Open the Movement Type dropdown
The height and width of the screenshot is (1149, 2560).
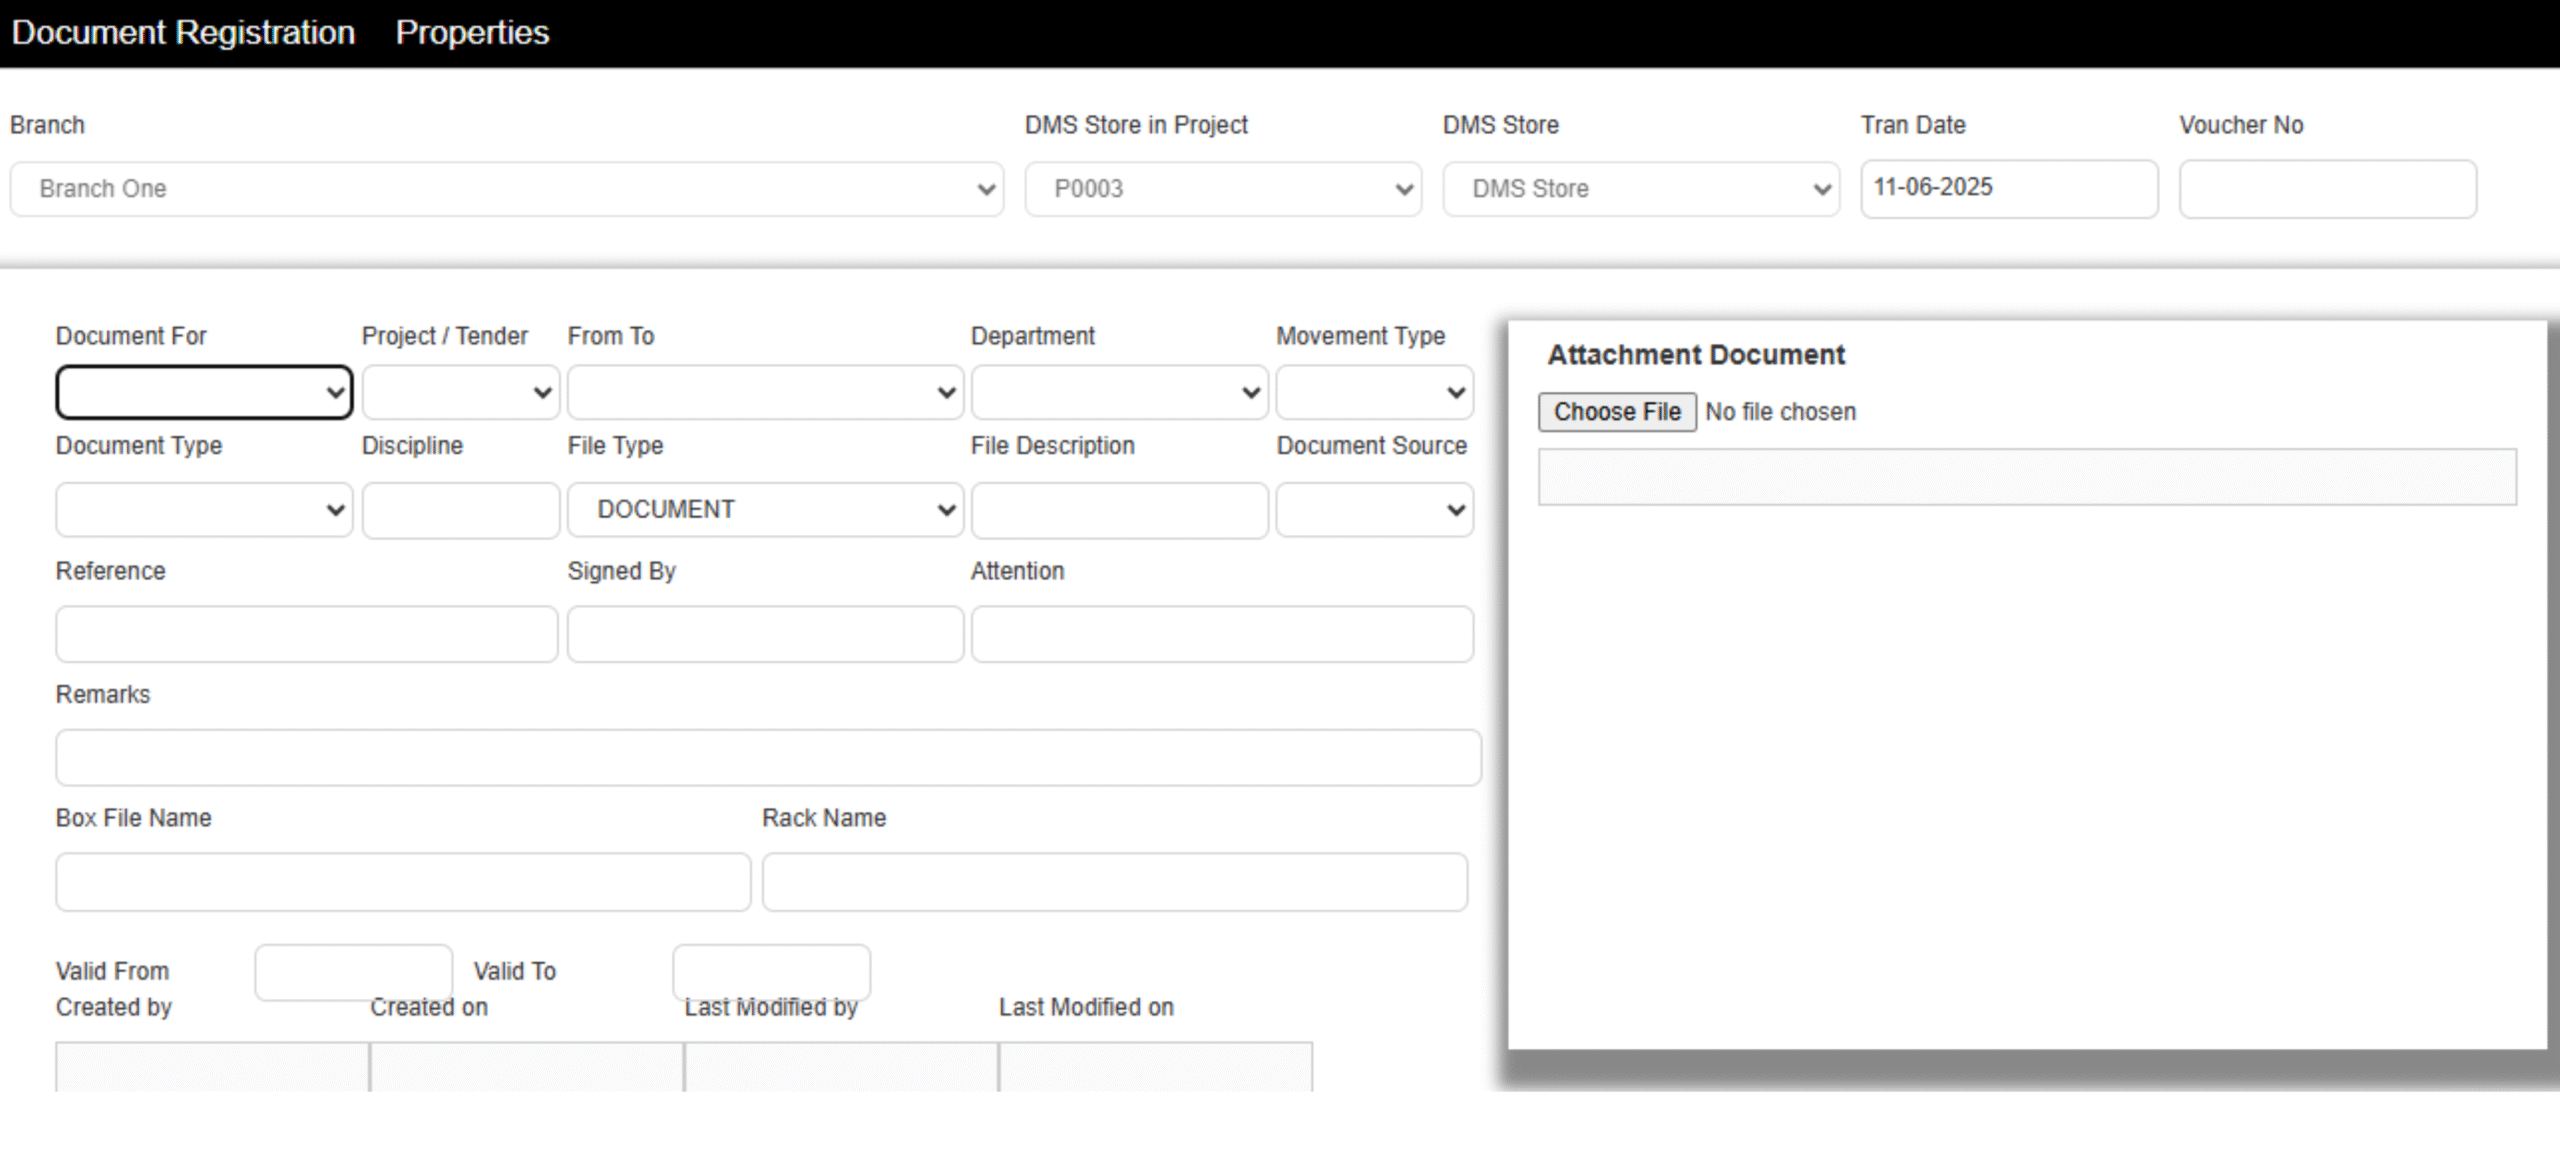coord(1374,392)
